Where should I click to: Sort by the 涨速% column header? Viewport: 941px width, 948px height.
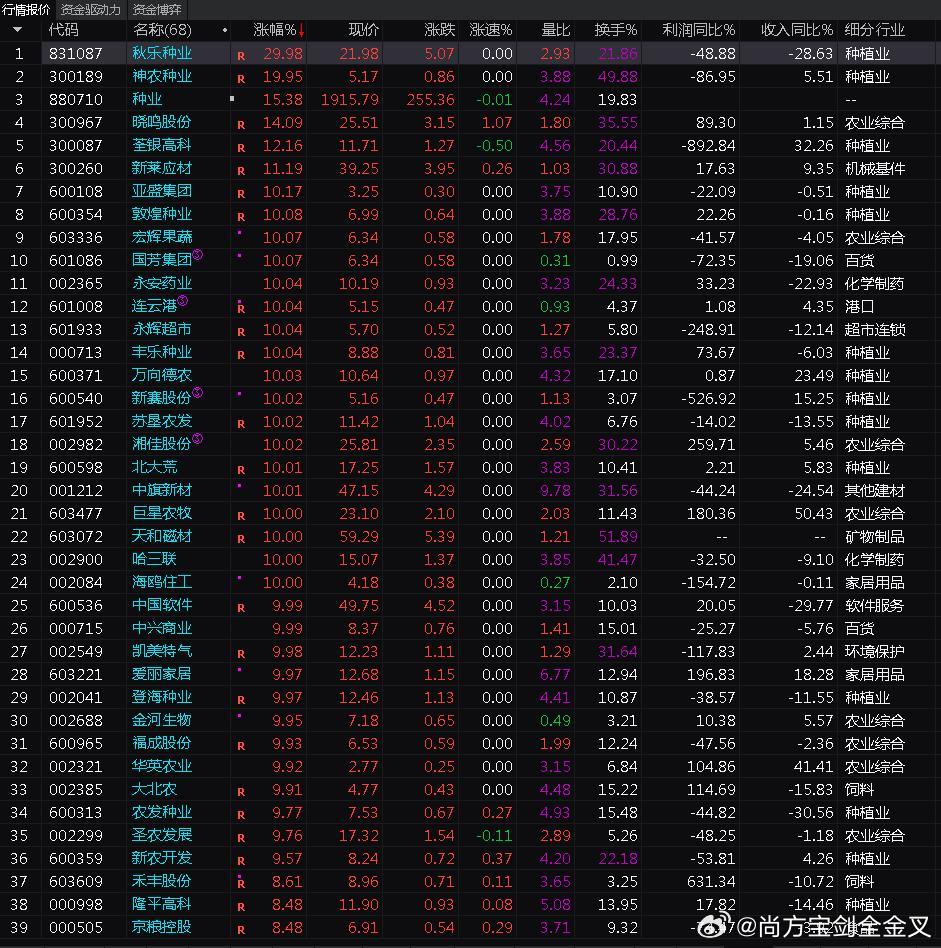tap(490, 30)
